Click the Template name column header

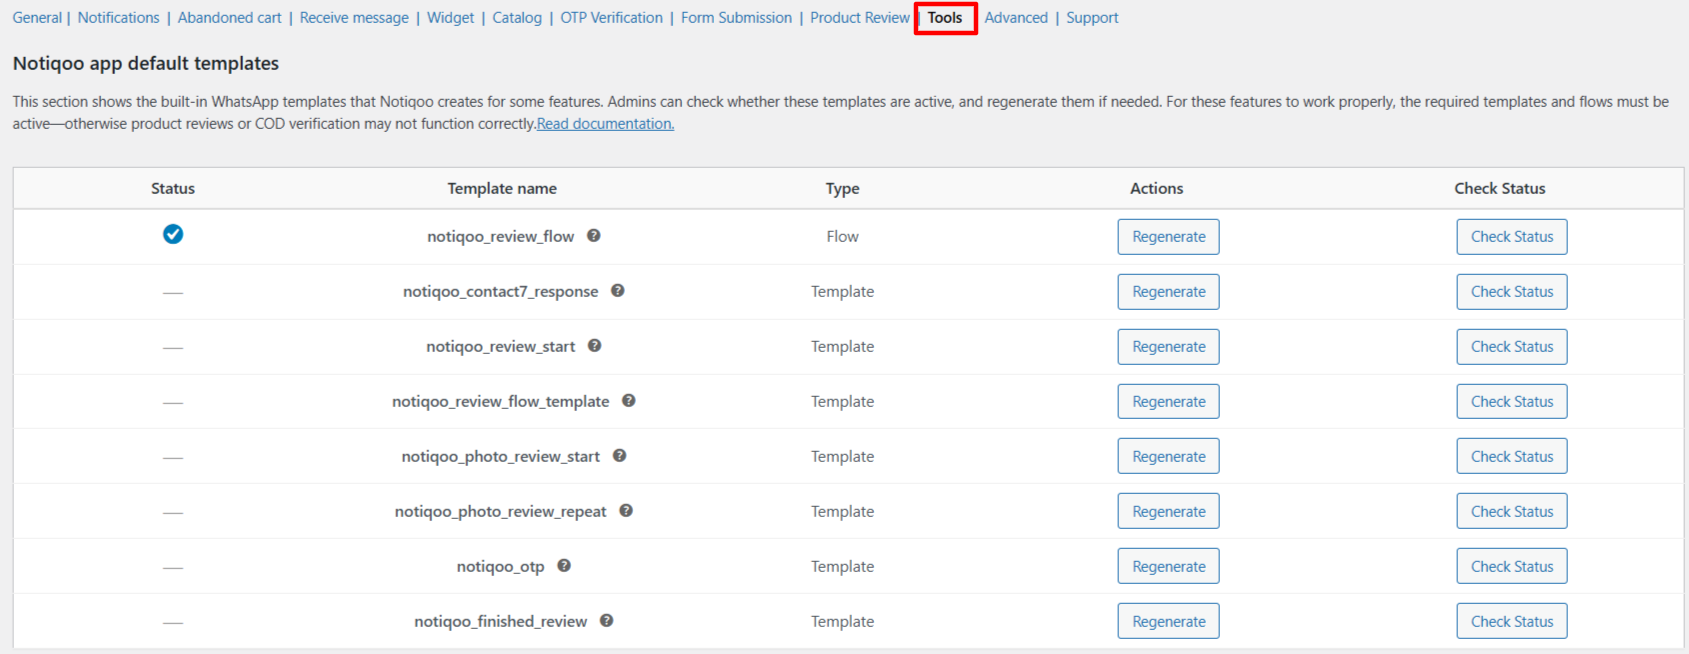tap(502, 188)
